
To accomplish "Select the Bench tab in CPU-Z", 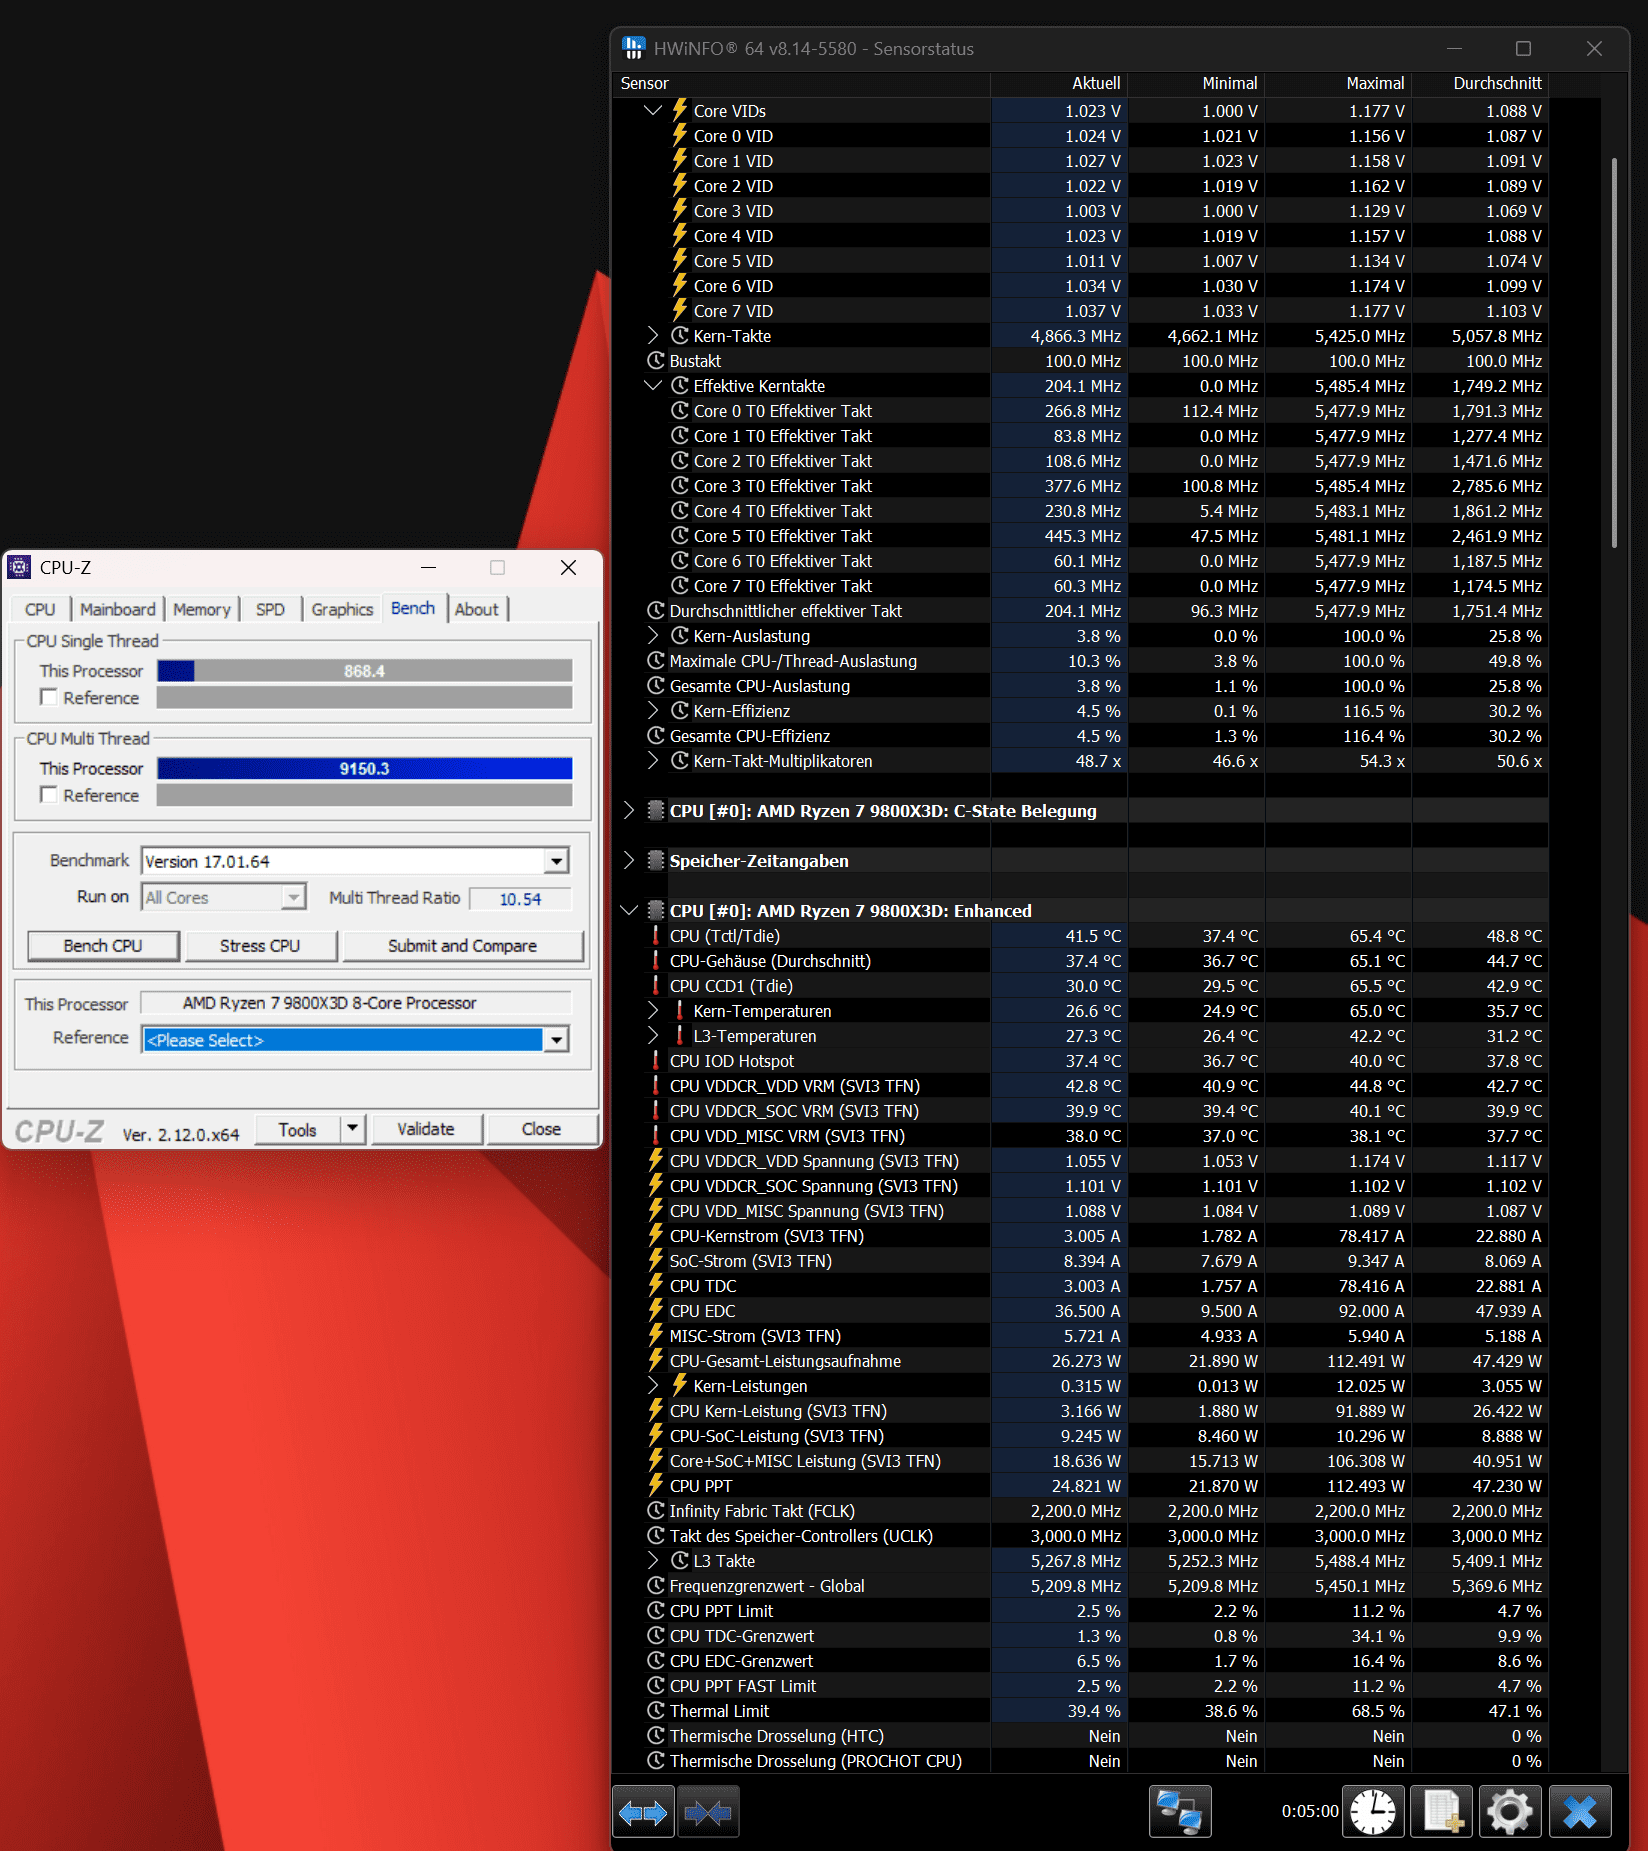I will pyautogui.click(x=413, y=608).
